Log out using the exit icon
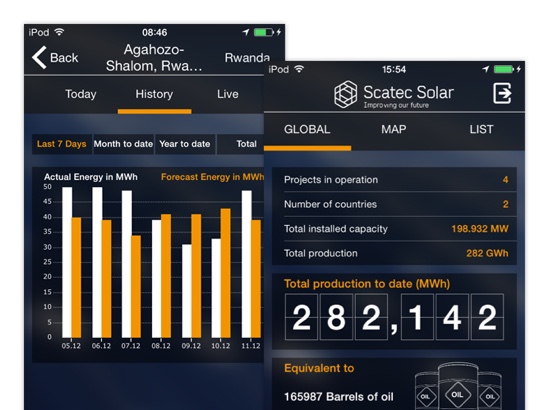The height and width of the screenshot is (410, 550). (x=502, y=93)
